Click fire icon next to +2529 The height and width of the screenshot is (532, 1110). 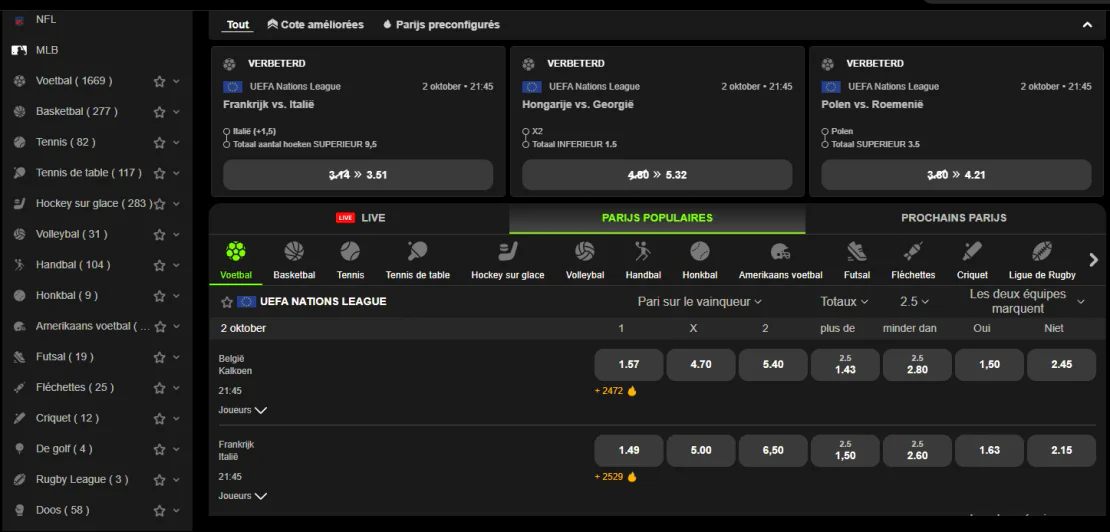pos(632,477)
